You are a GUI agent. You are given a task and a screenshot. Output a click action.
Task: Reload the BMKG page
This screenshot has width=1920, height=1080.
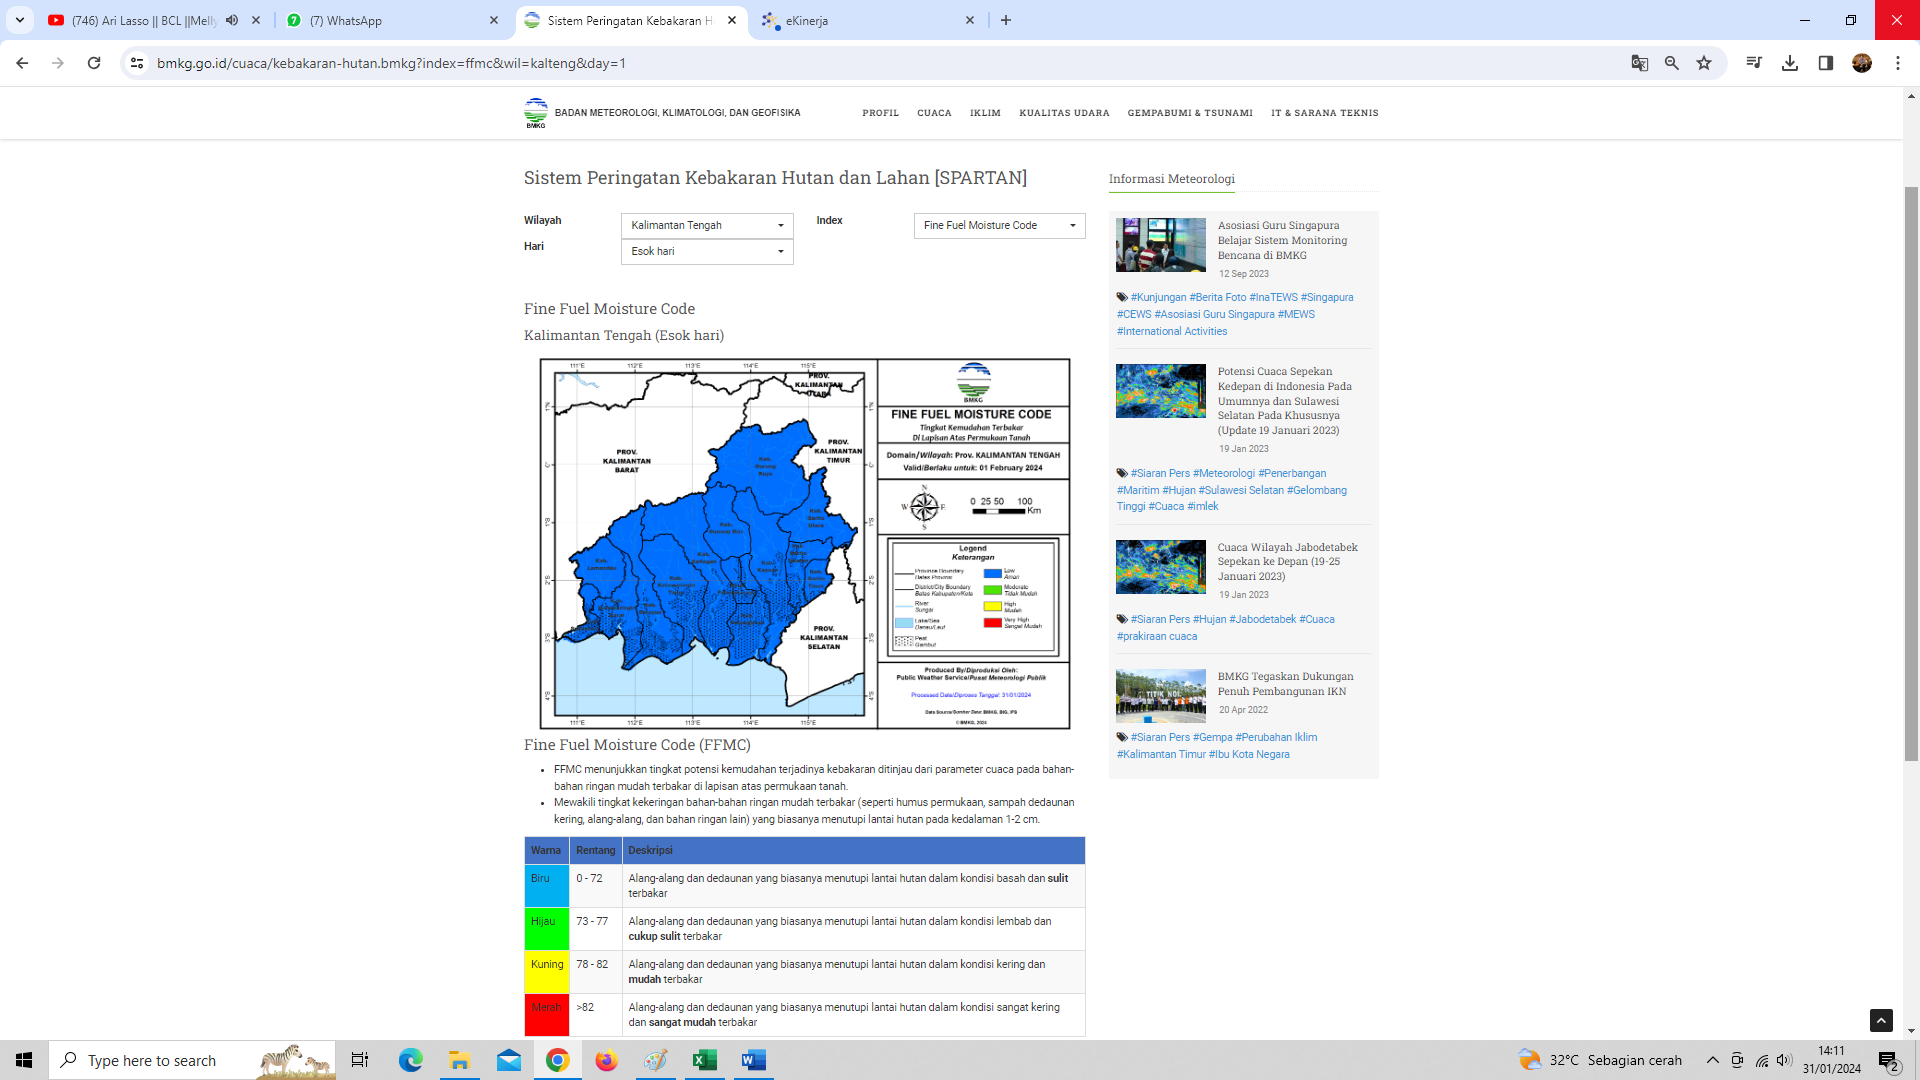coord(94,63)
